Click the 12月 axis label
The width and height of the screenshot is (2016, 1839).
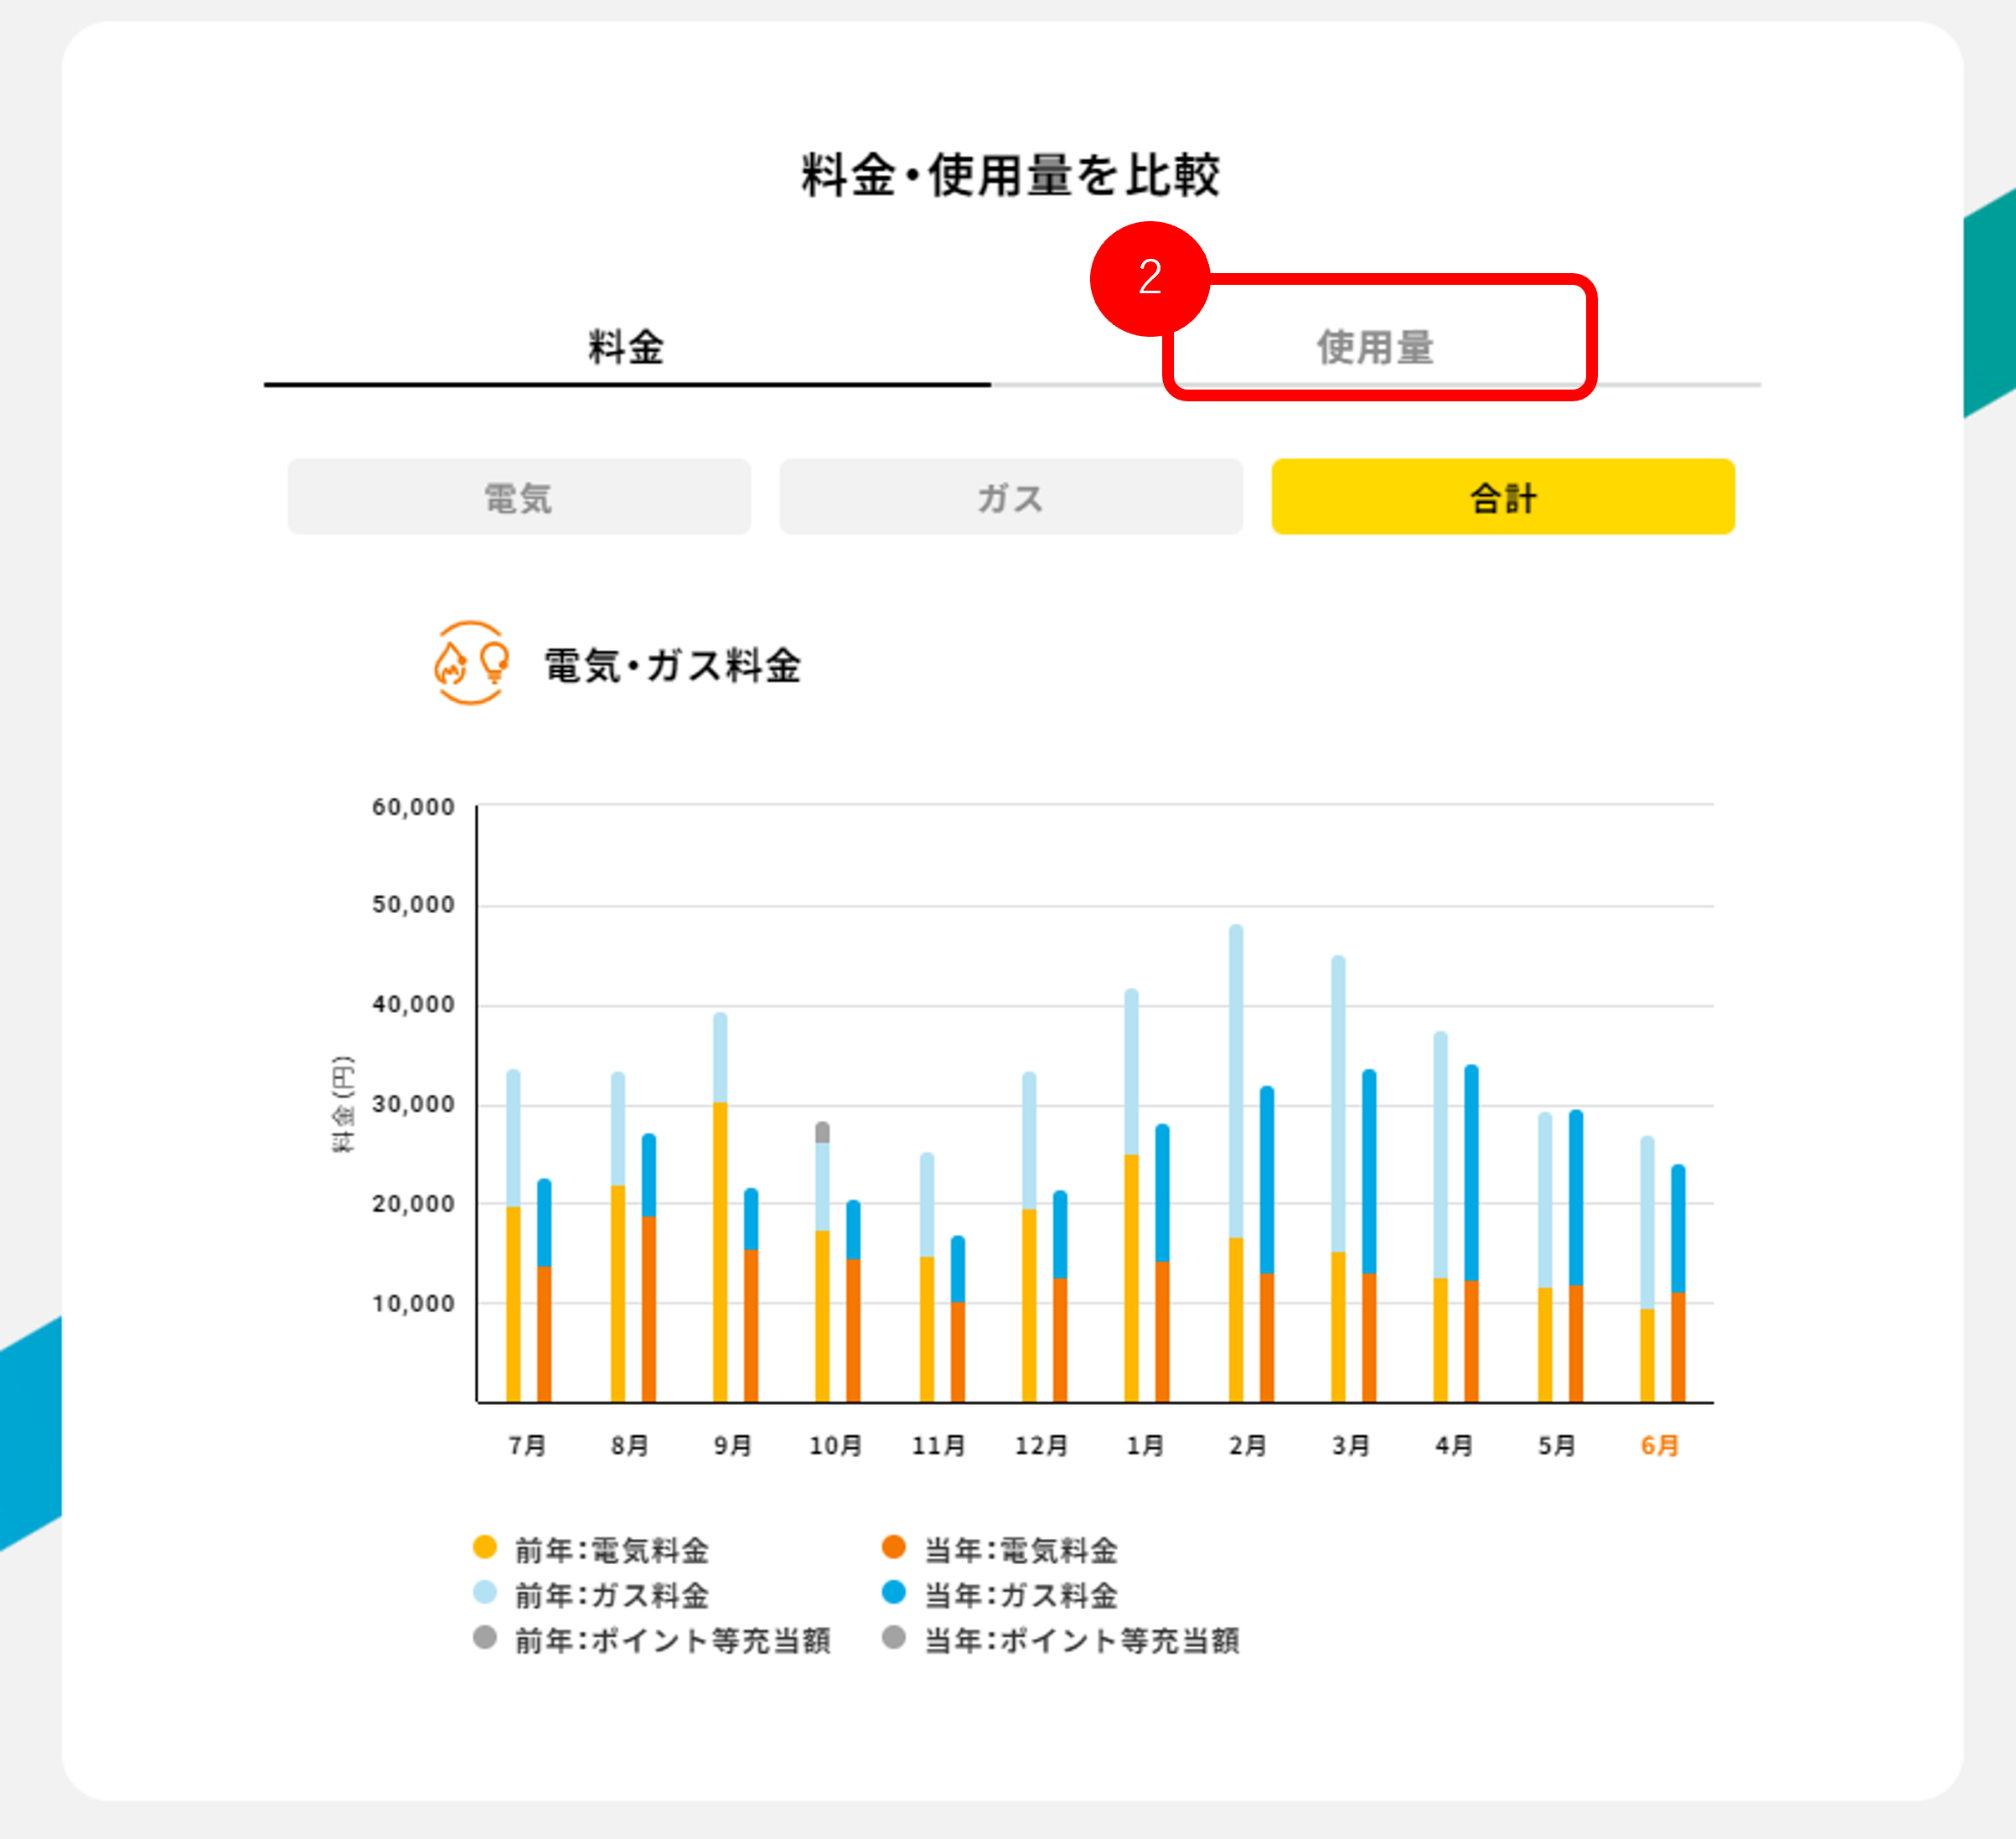pos(1042,1445)
